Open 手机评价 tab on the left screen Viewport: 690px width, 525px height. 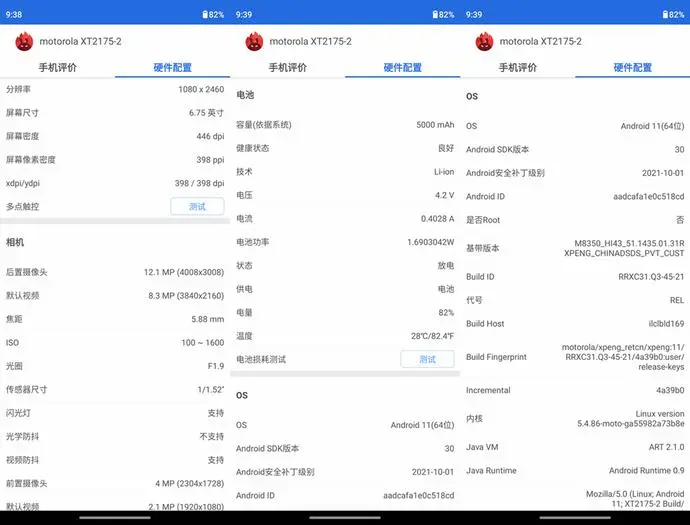click(58, 67)
